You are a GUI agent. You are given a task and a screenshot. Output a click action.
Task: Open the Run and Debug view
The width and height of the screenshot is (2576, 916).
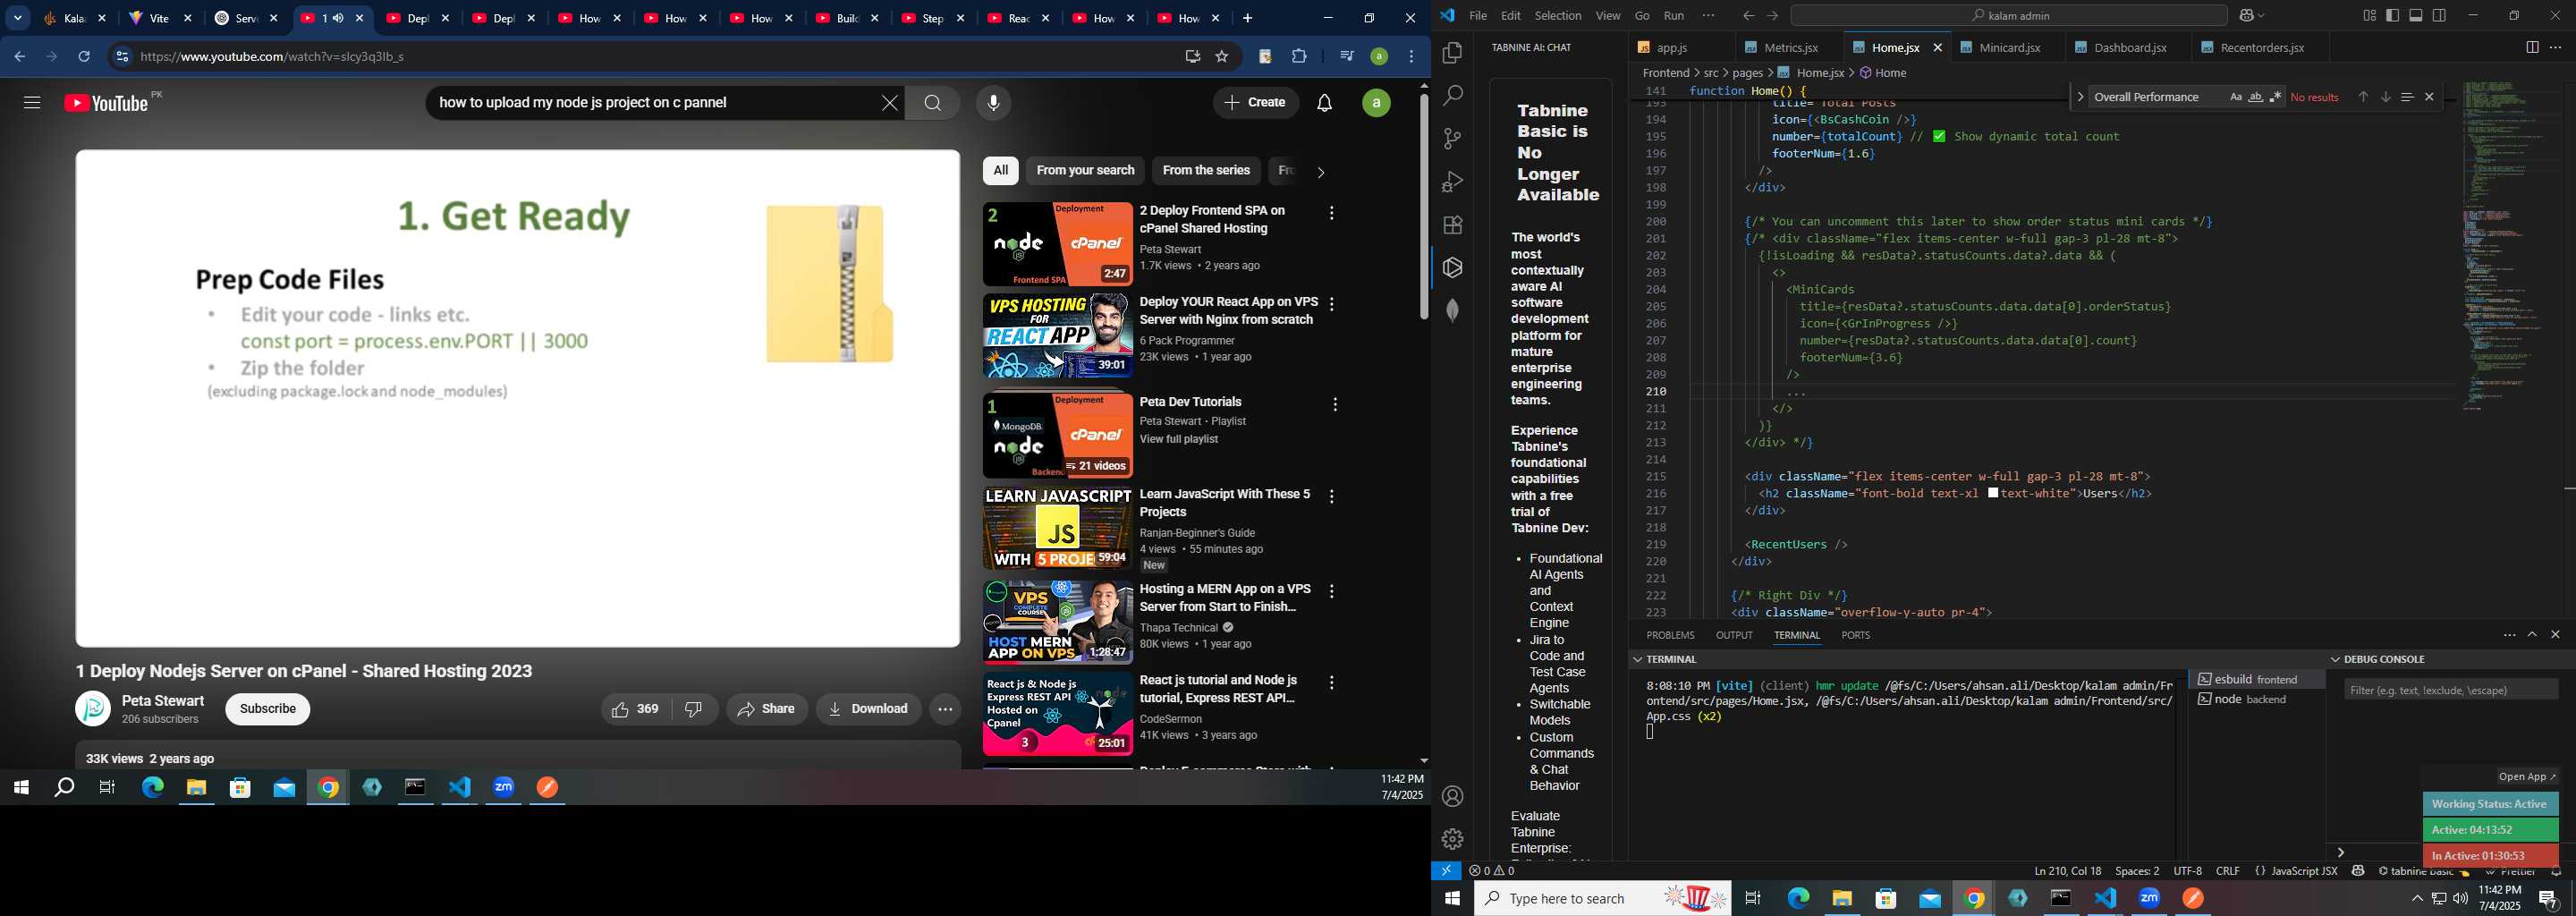click(1453, 182)
